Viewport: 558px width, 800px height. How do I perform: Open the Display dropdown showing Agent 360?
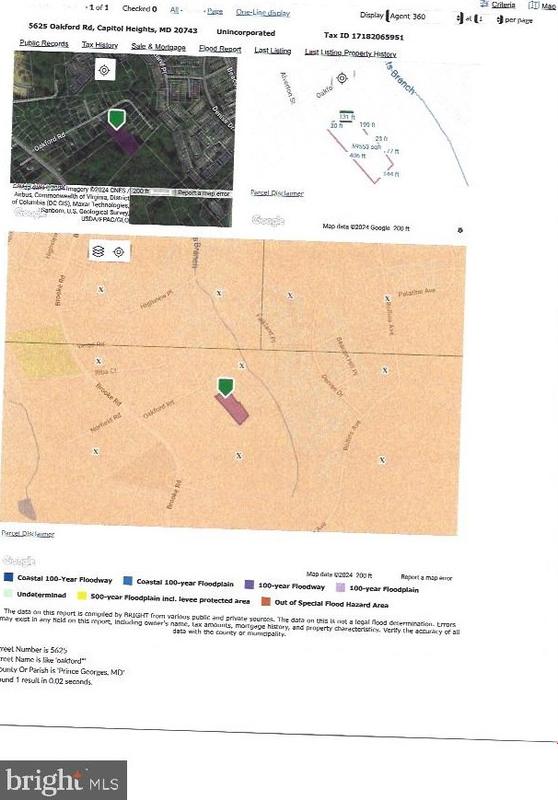[x=424, y=16]
